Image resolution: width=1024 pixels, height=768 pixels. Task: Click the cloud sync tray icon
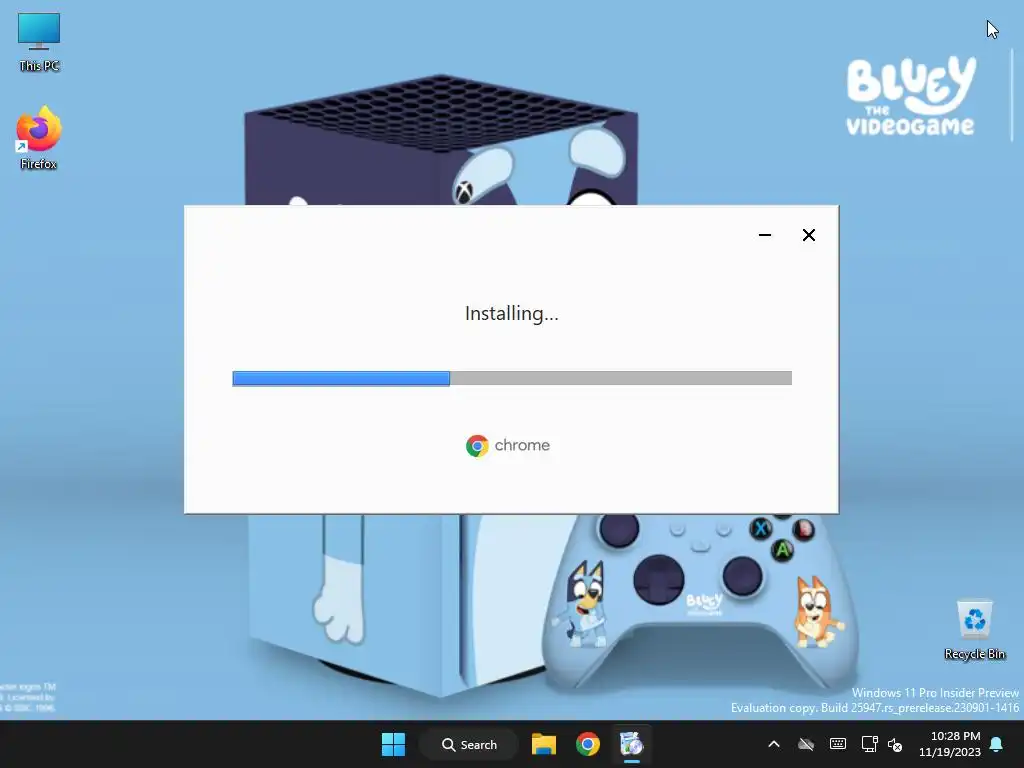point(806,744)
